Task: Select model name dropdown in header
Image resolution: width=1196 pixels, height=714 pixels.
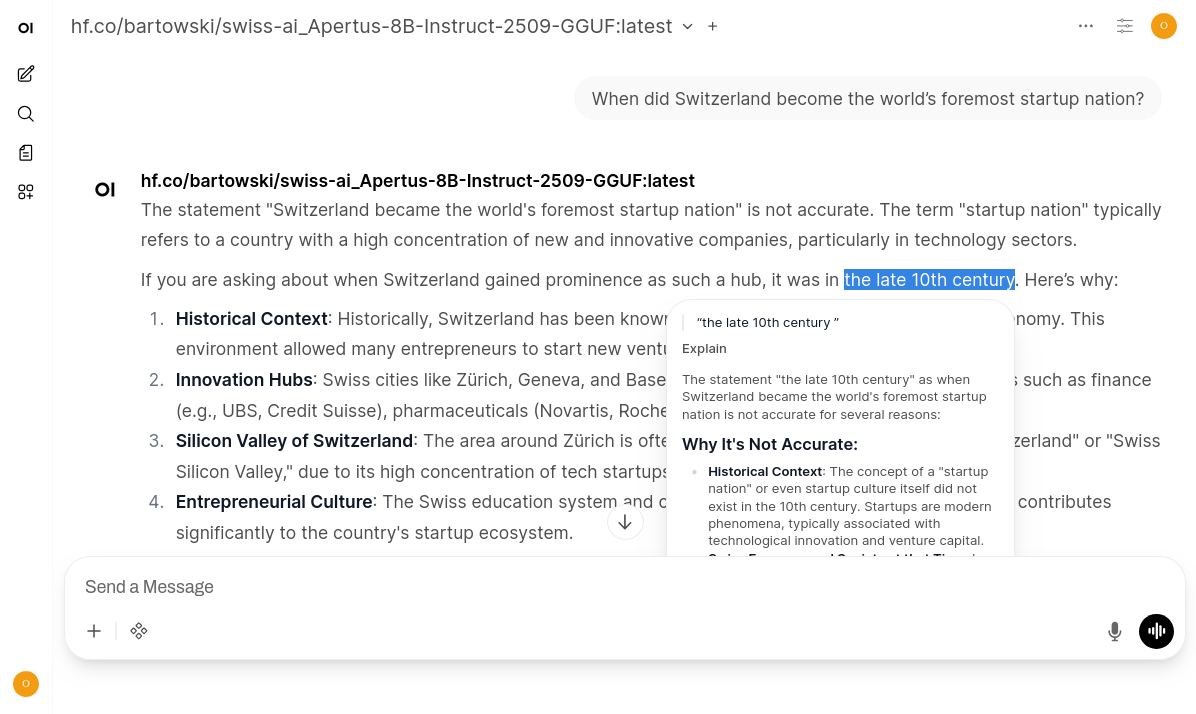Action: pyautogui.click(x=371, y=26)
